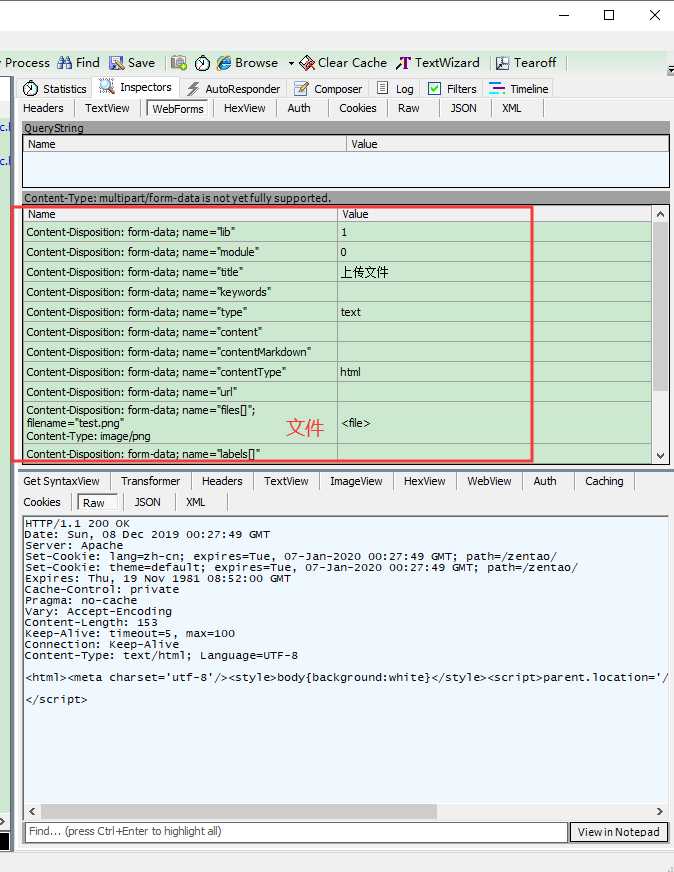
Task: Open the Statistics tab
Action: tap(54, 89)
